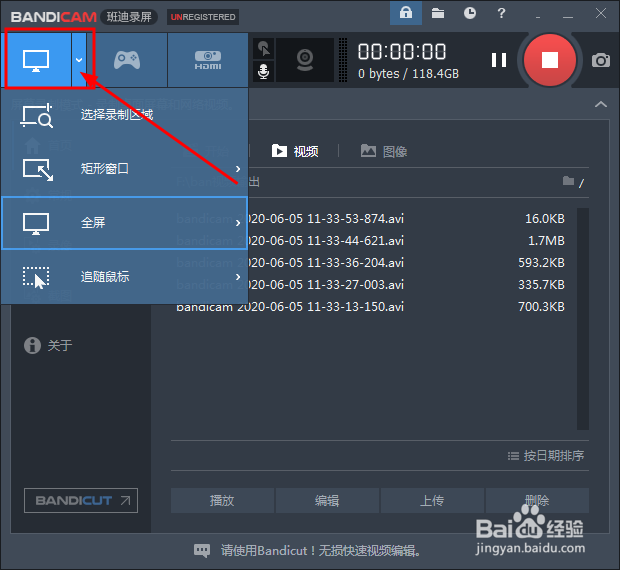Click the 00:00:00 recording timer
Screen dimensions: 620x570
(x=402, y=52)
